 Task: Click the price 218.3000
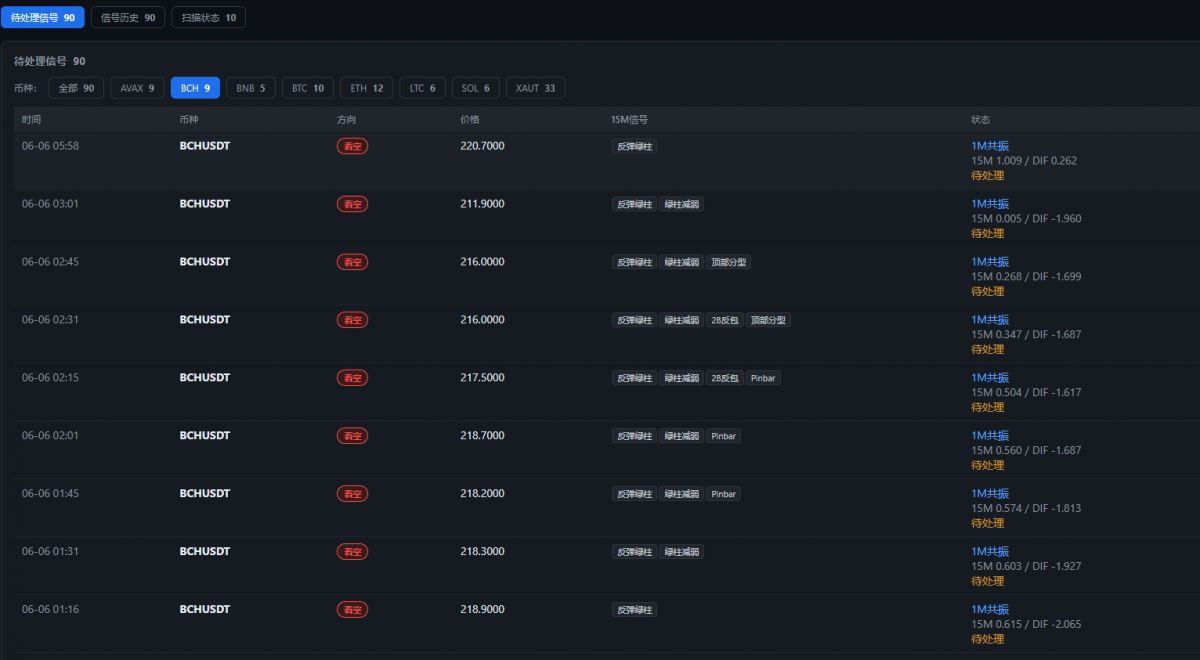(482, 552)
